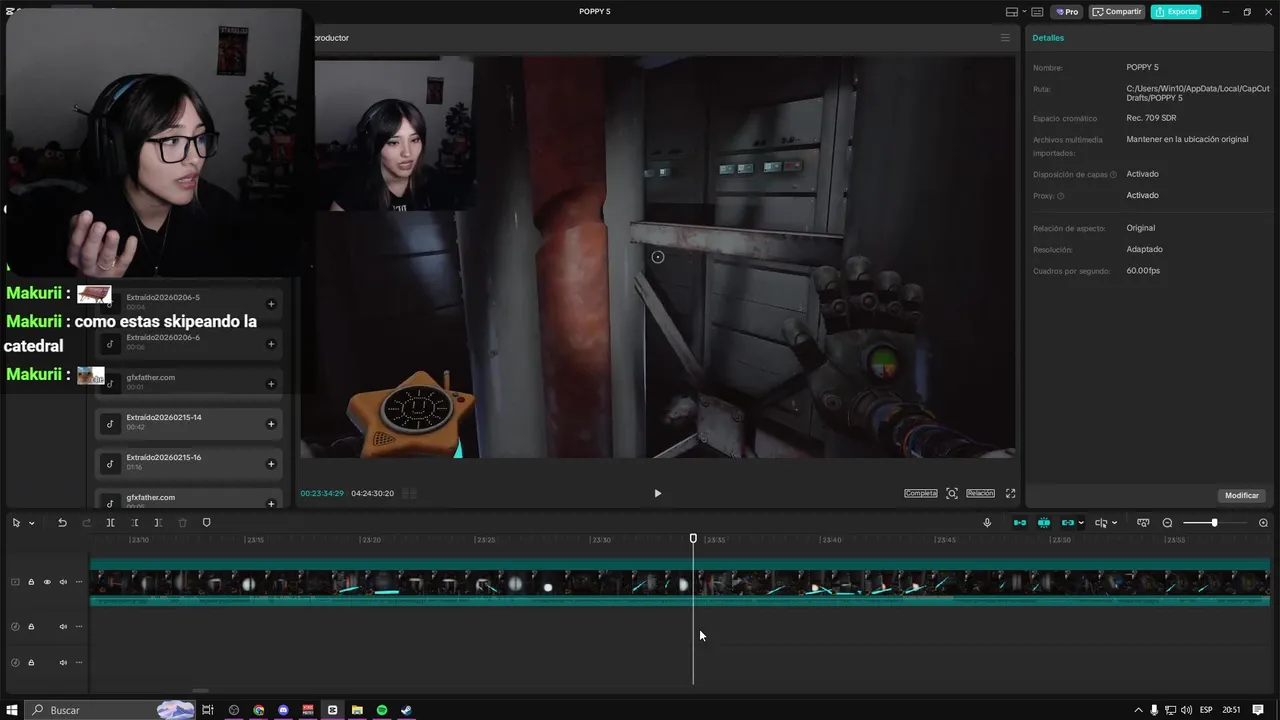Click the main video clip on timeline

tap(680, 582)
